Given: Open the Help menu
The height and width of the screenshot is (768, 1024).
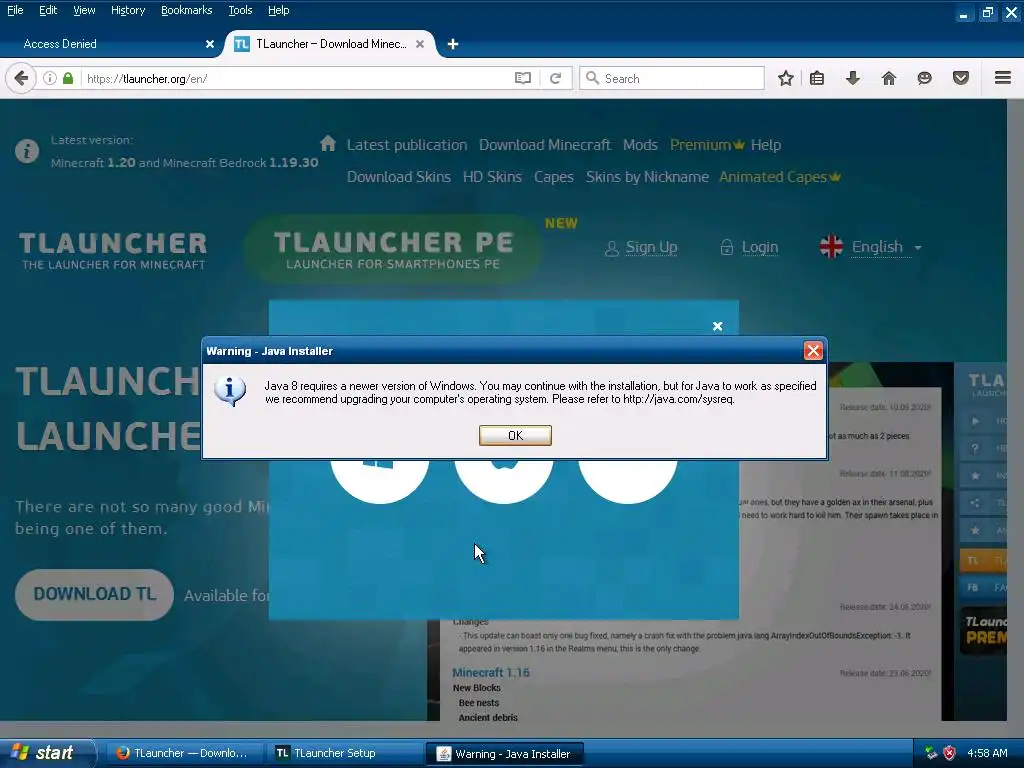Looking at the screenshot, I should tap(278, 10).
